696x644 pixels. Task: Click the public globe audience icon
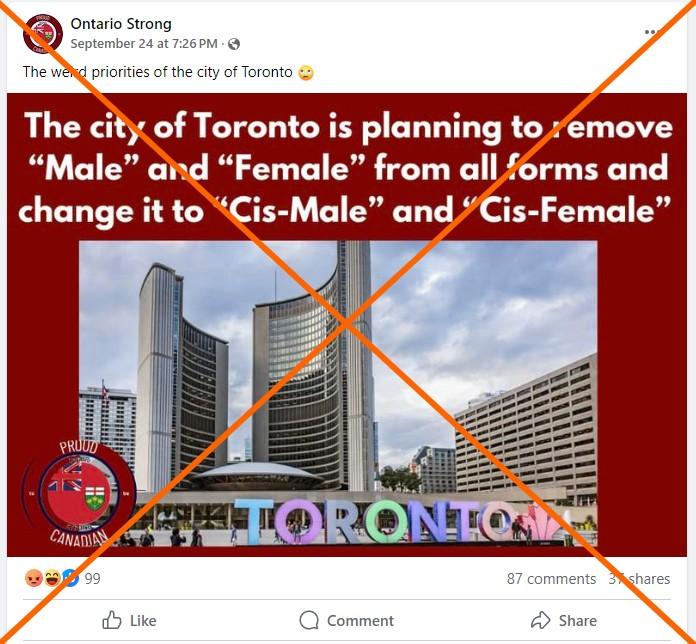pyautogui.click(x=233, y=44)
